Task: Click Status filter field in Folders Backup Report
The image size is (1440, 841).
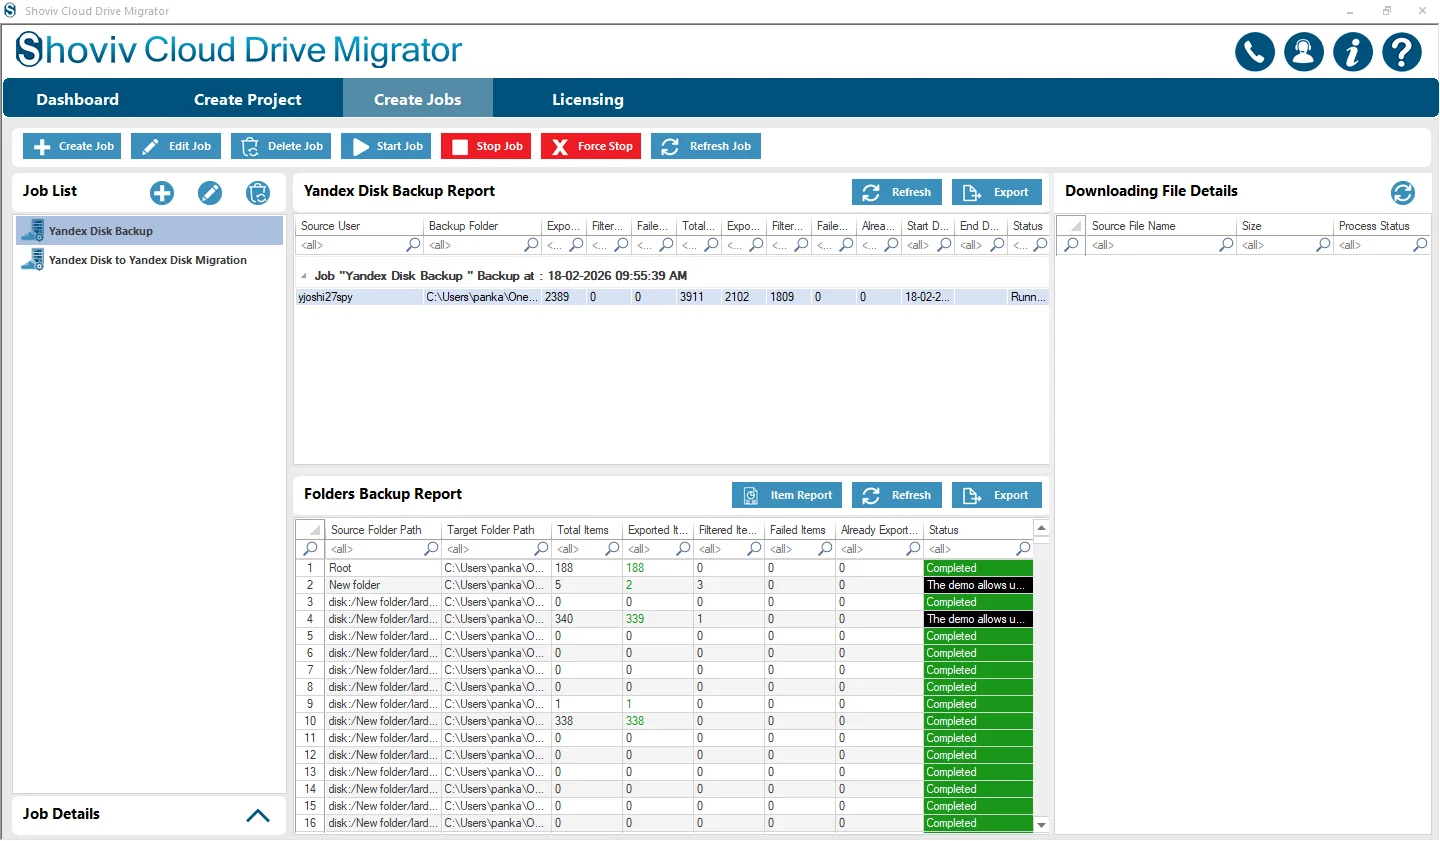Action: point(979,549)
